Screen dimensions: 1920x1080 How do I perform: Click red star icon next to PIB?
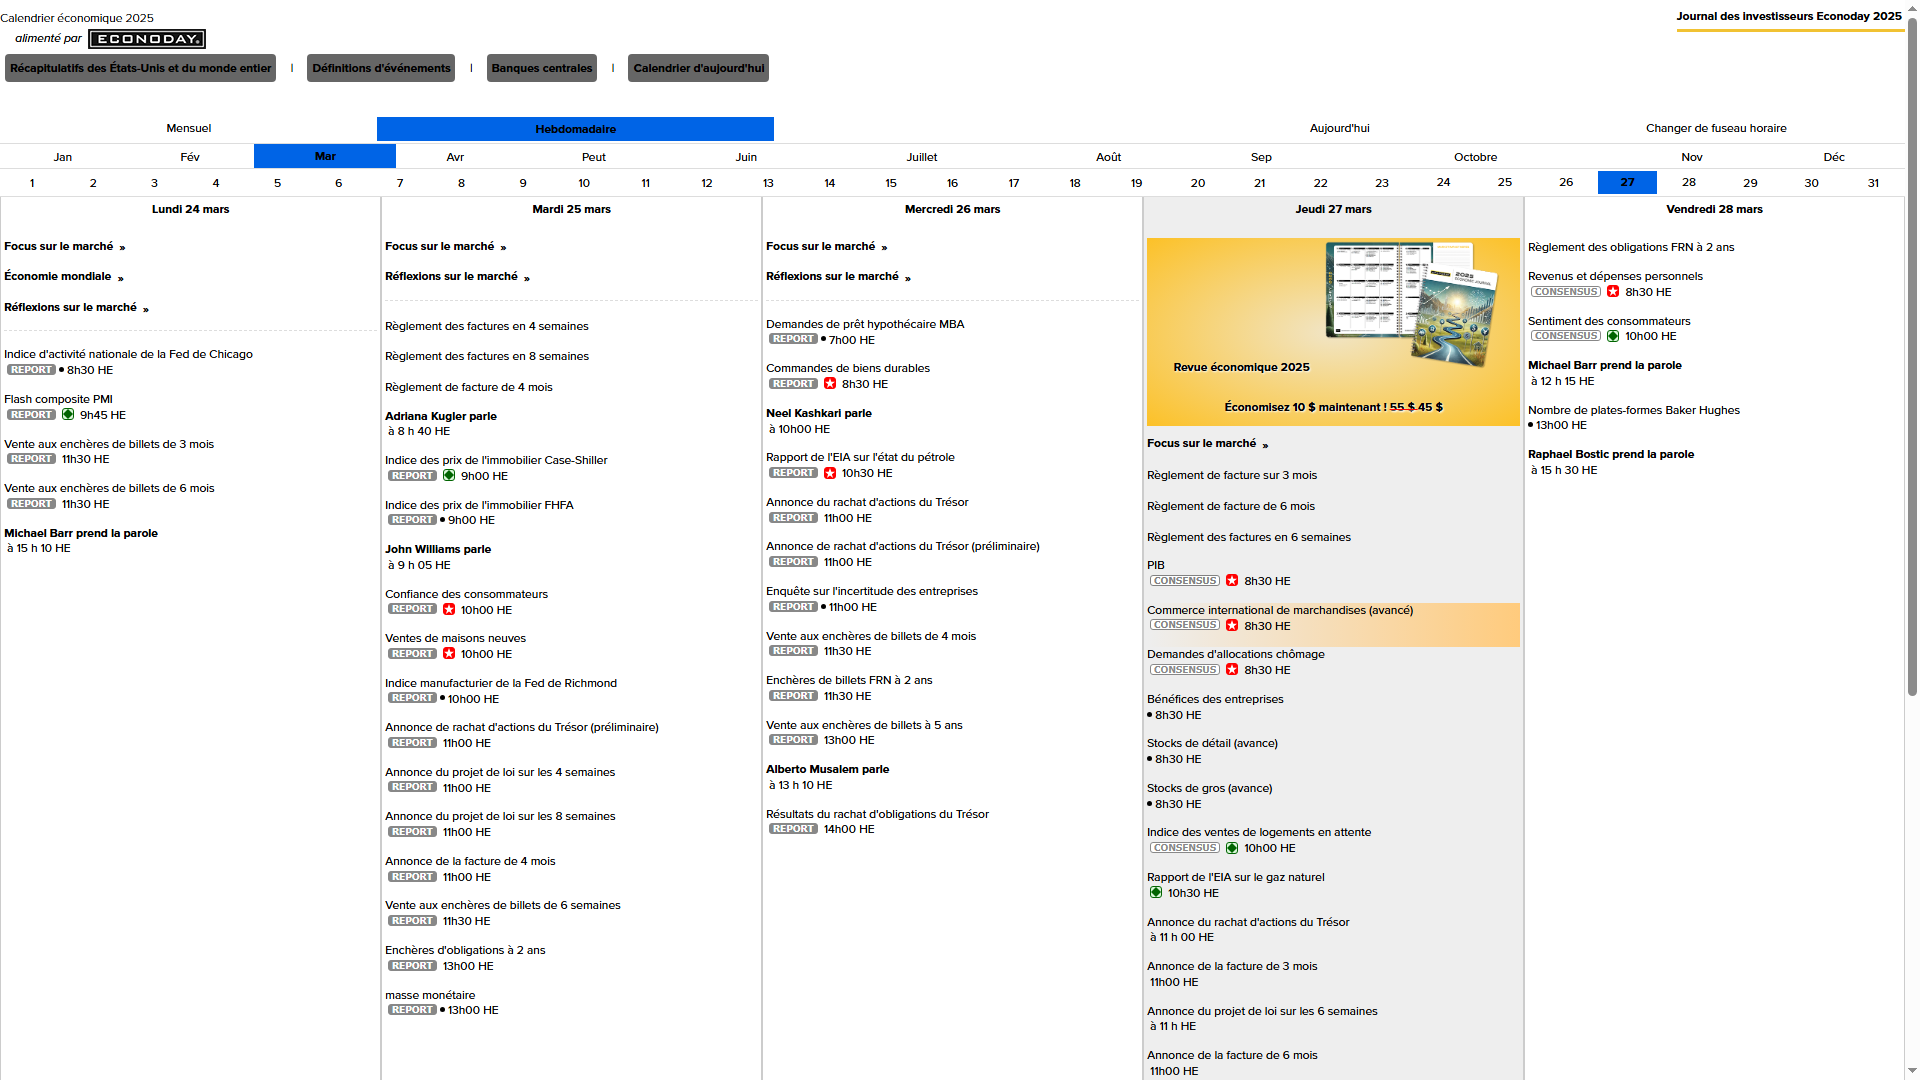[1232, 581]
